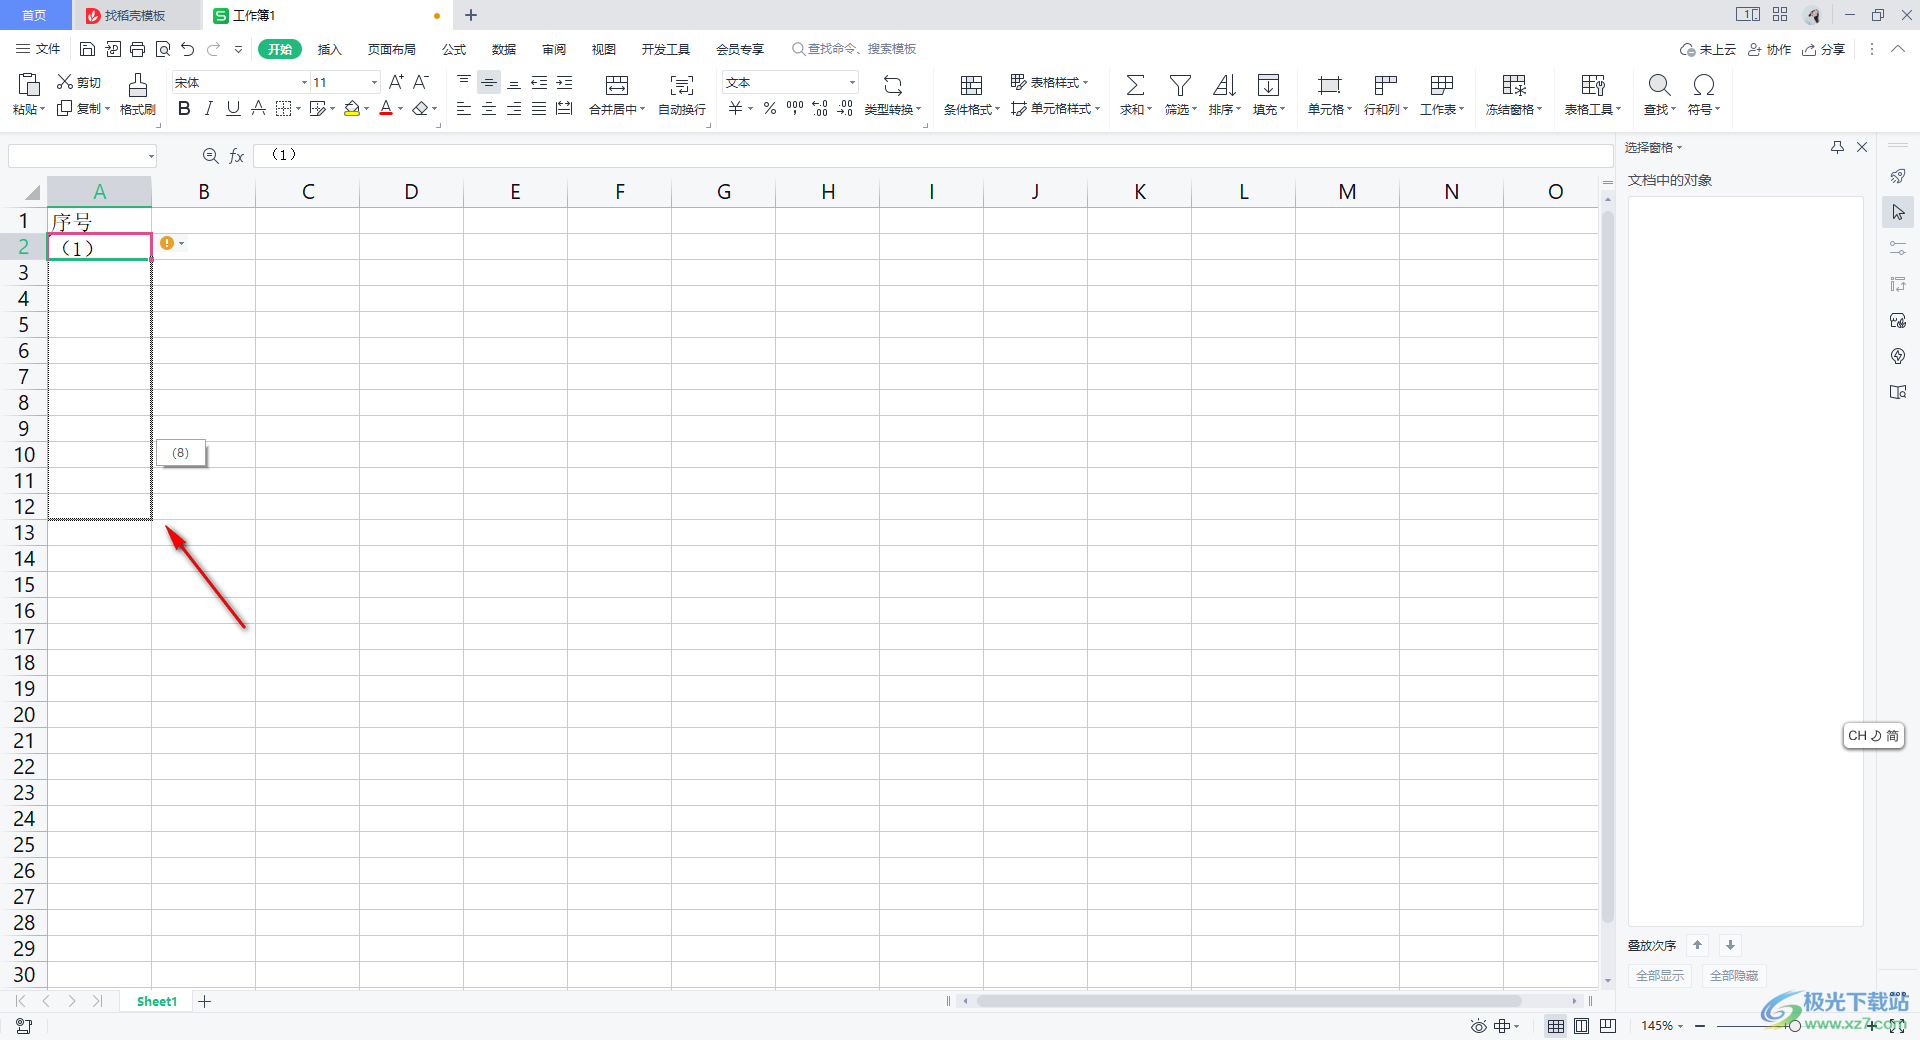Increase font size with A+ icon

(x=396, y=82)
